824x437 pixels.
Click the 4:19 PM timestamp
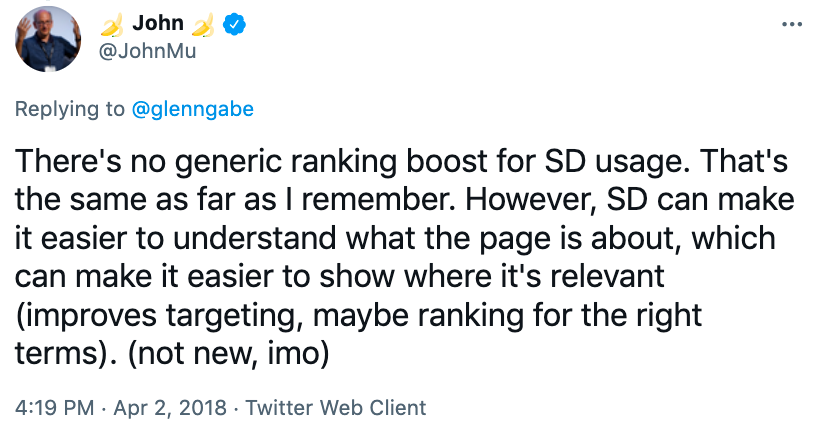point(54,408)
